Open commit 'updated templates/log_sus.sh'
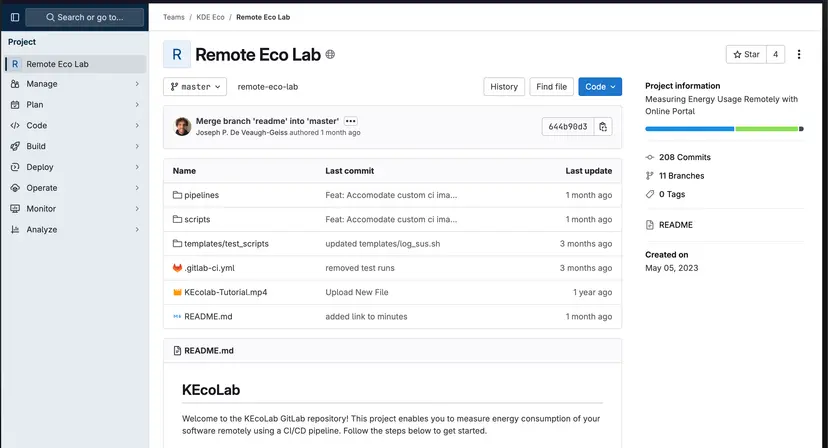The width and height of the screenshot is (828, 448). coord(382,244)
